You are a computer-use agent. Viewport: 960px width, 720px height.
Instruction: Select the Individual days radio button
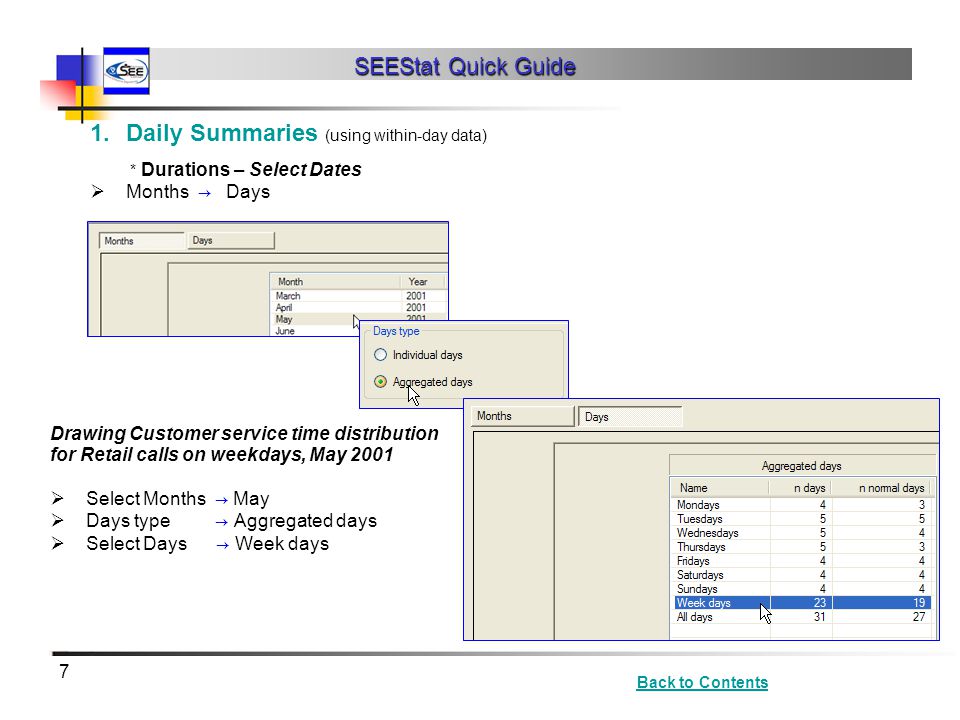click(380, 355)
